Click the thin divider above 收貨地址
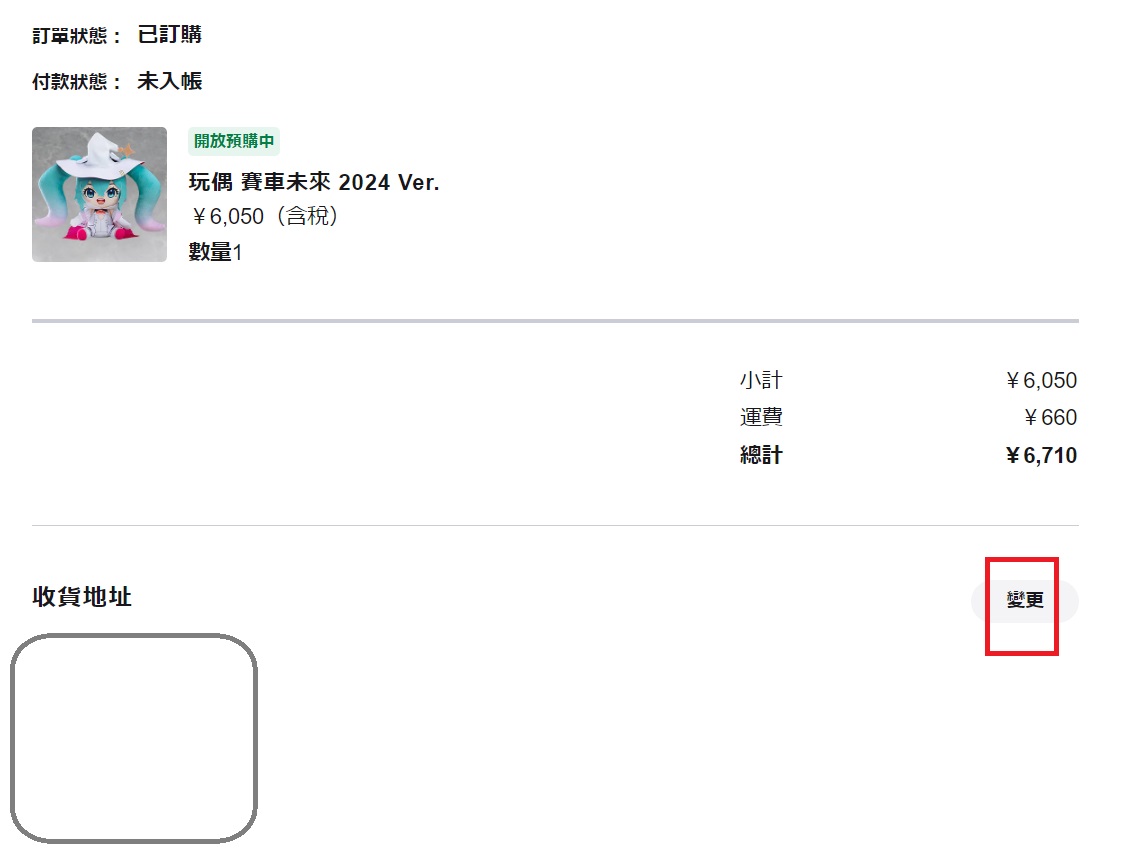Screen dimensions: 1143x859 pos(555,525)
